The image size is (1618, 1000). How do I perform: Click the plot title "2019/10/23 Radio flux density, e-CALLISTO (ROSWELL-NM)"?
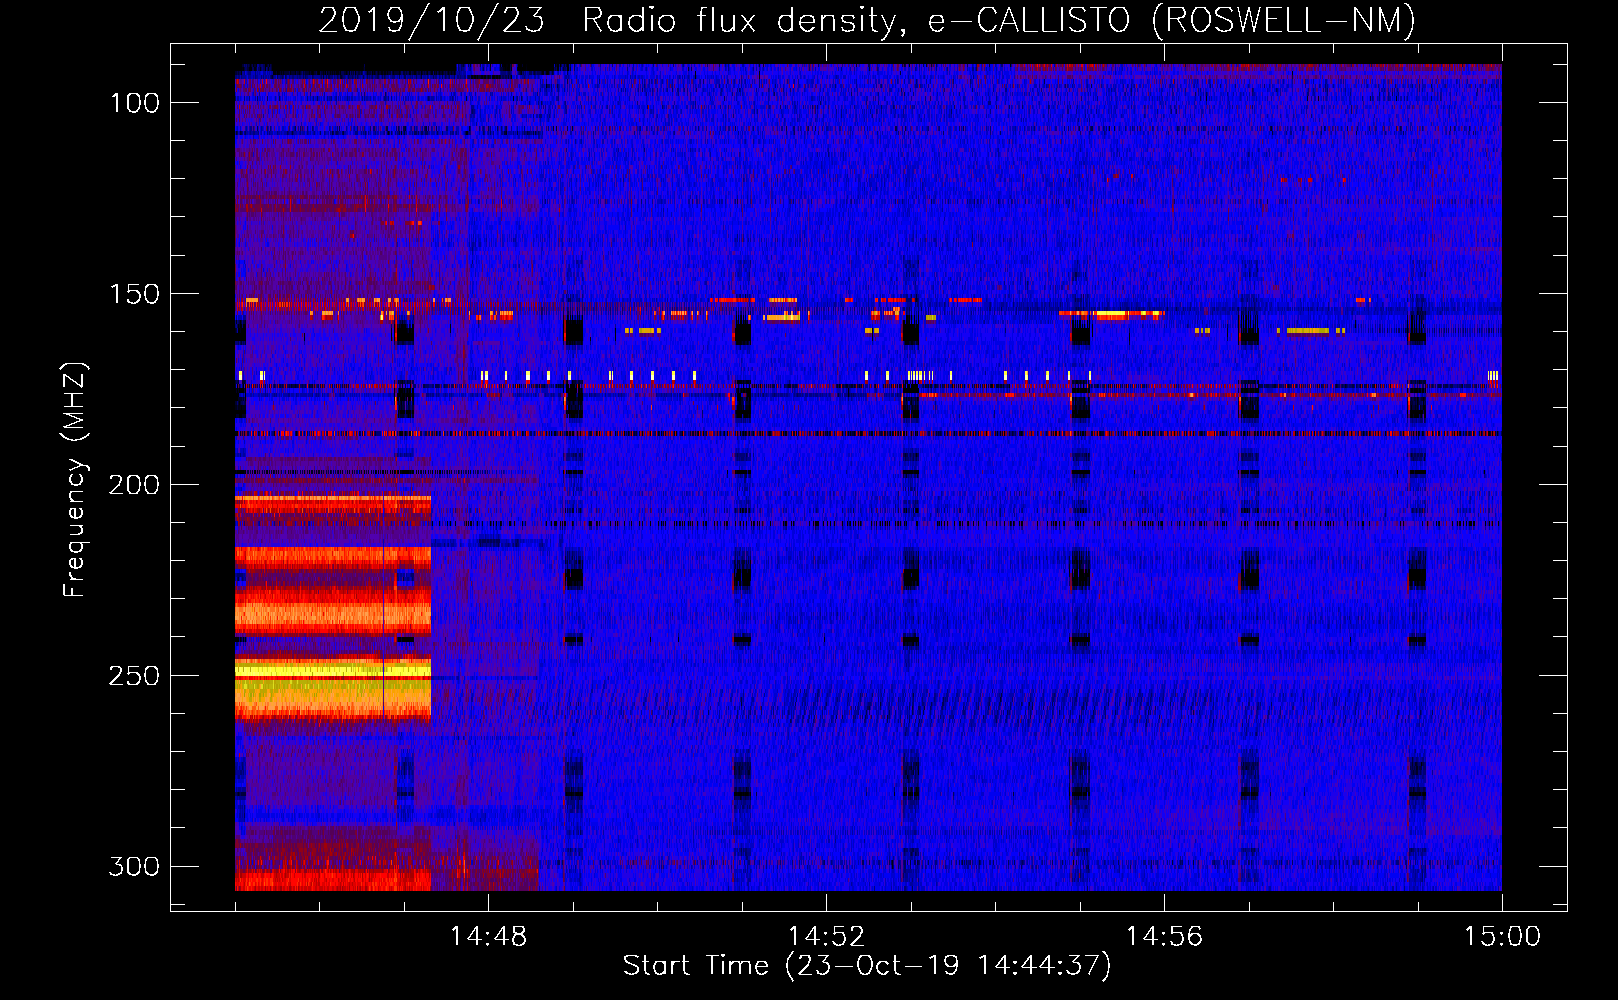(867, 21)
